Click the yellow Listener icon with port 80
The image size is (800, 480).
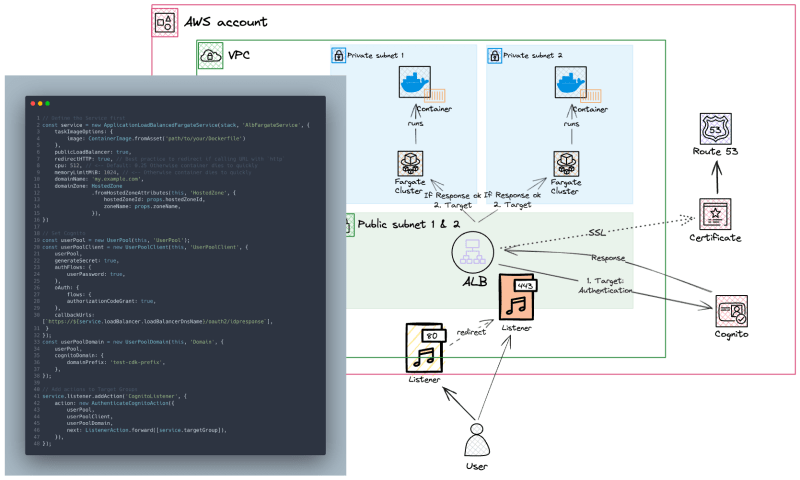click(x=425, y=347)
